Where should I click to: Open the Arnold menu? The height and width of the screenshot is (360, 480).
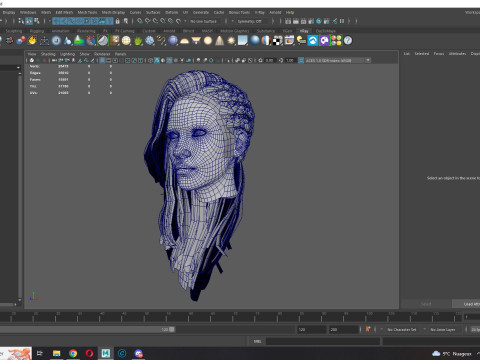pos(275,12)
